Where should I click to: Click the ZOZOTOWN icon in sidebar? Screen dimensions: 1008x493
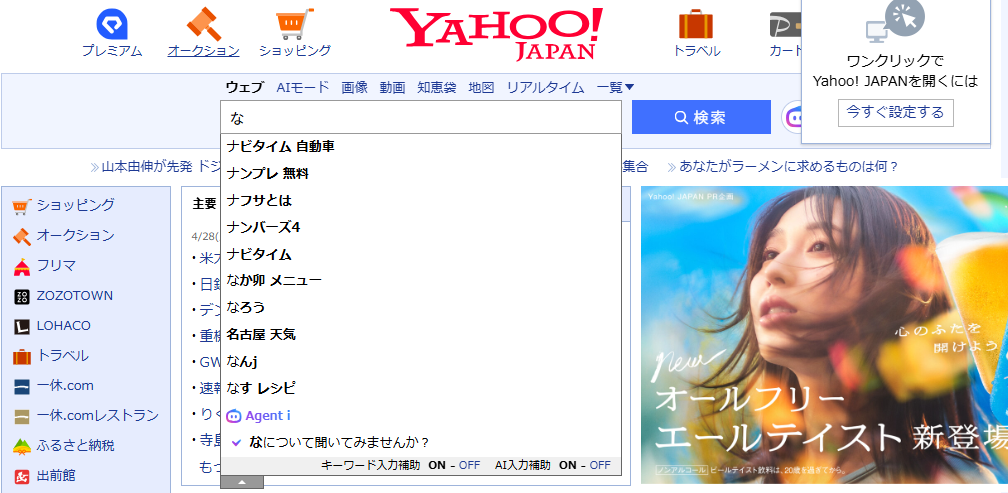click(22, 296)
